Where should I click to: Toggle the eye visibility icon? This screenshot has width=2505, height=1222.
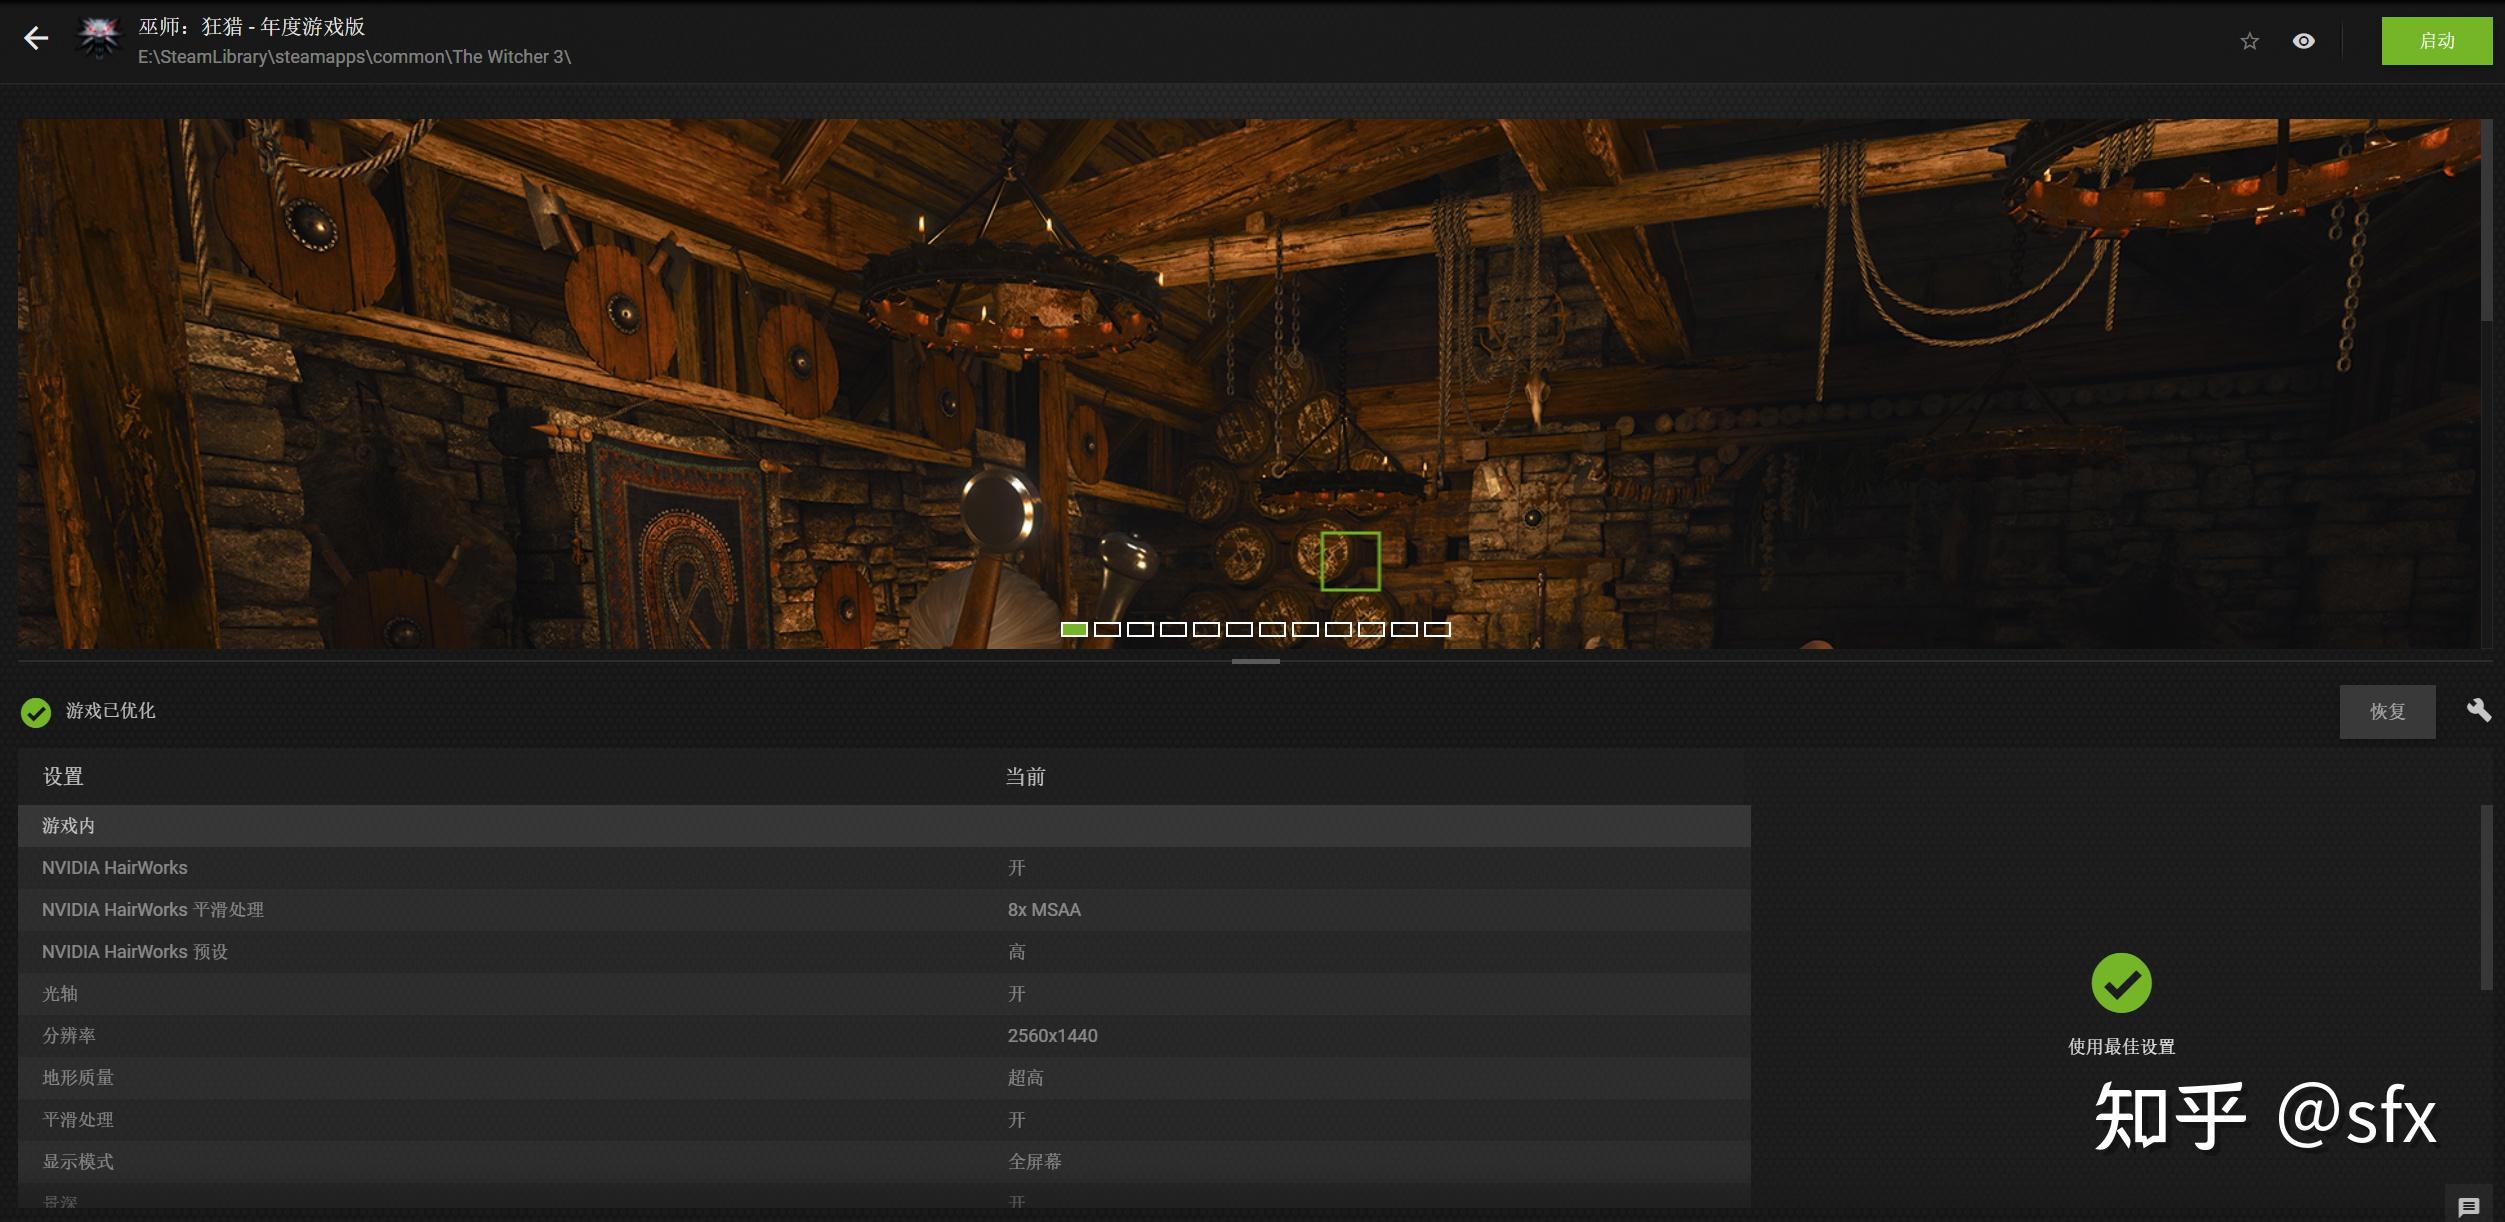click(2303, 41)
